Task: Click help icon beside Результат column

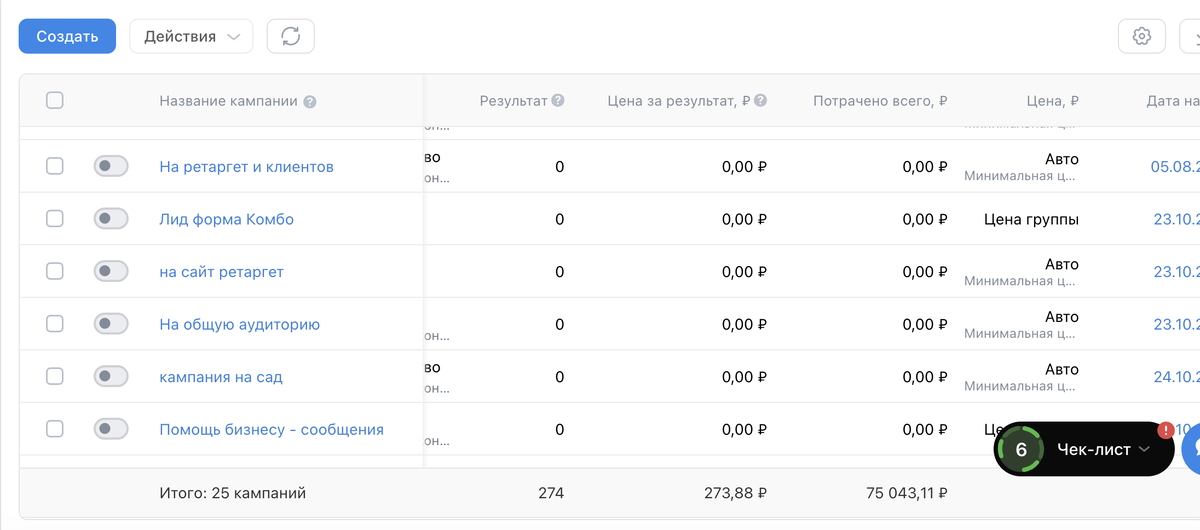Action: tap(558, 100)
